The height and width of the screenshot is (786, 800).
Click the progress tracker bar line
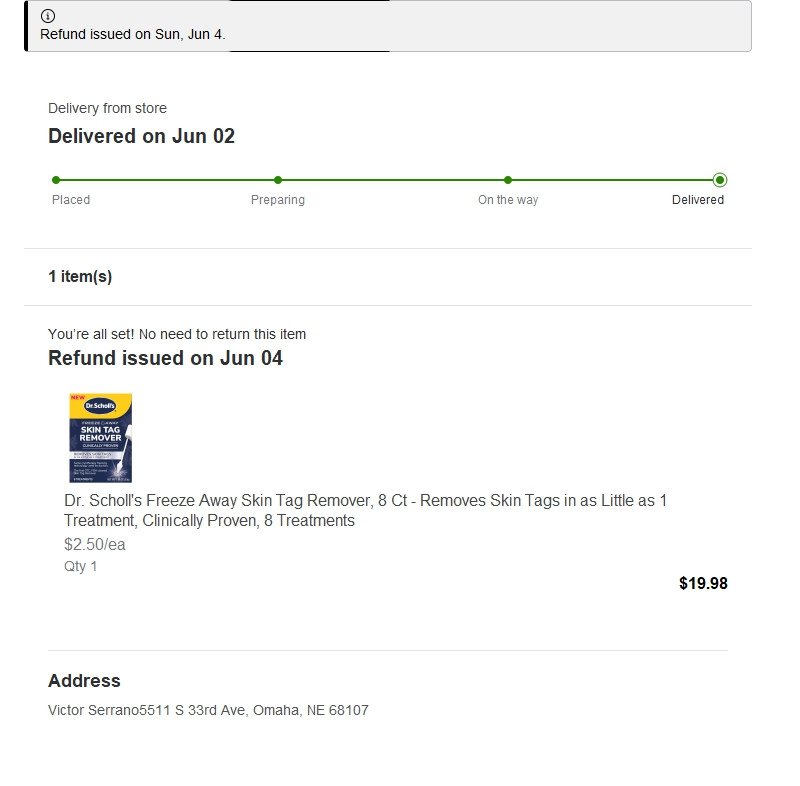[388, 180]
